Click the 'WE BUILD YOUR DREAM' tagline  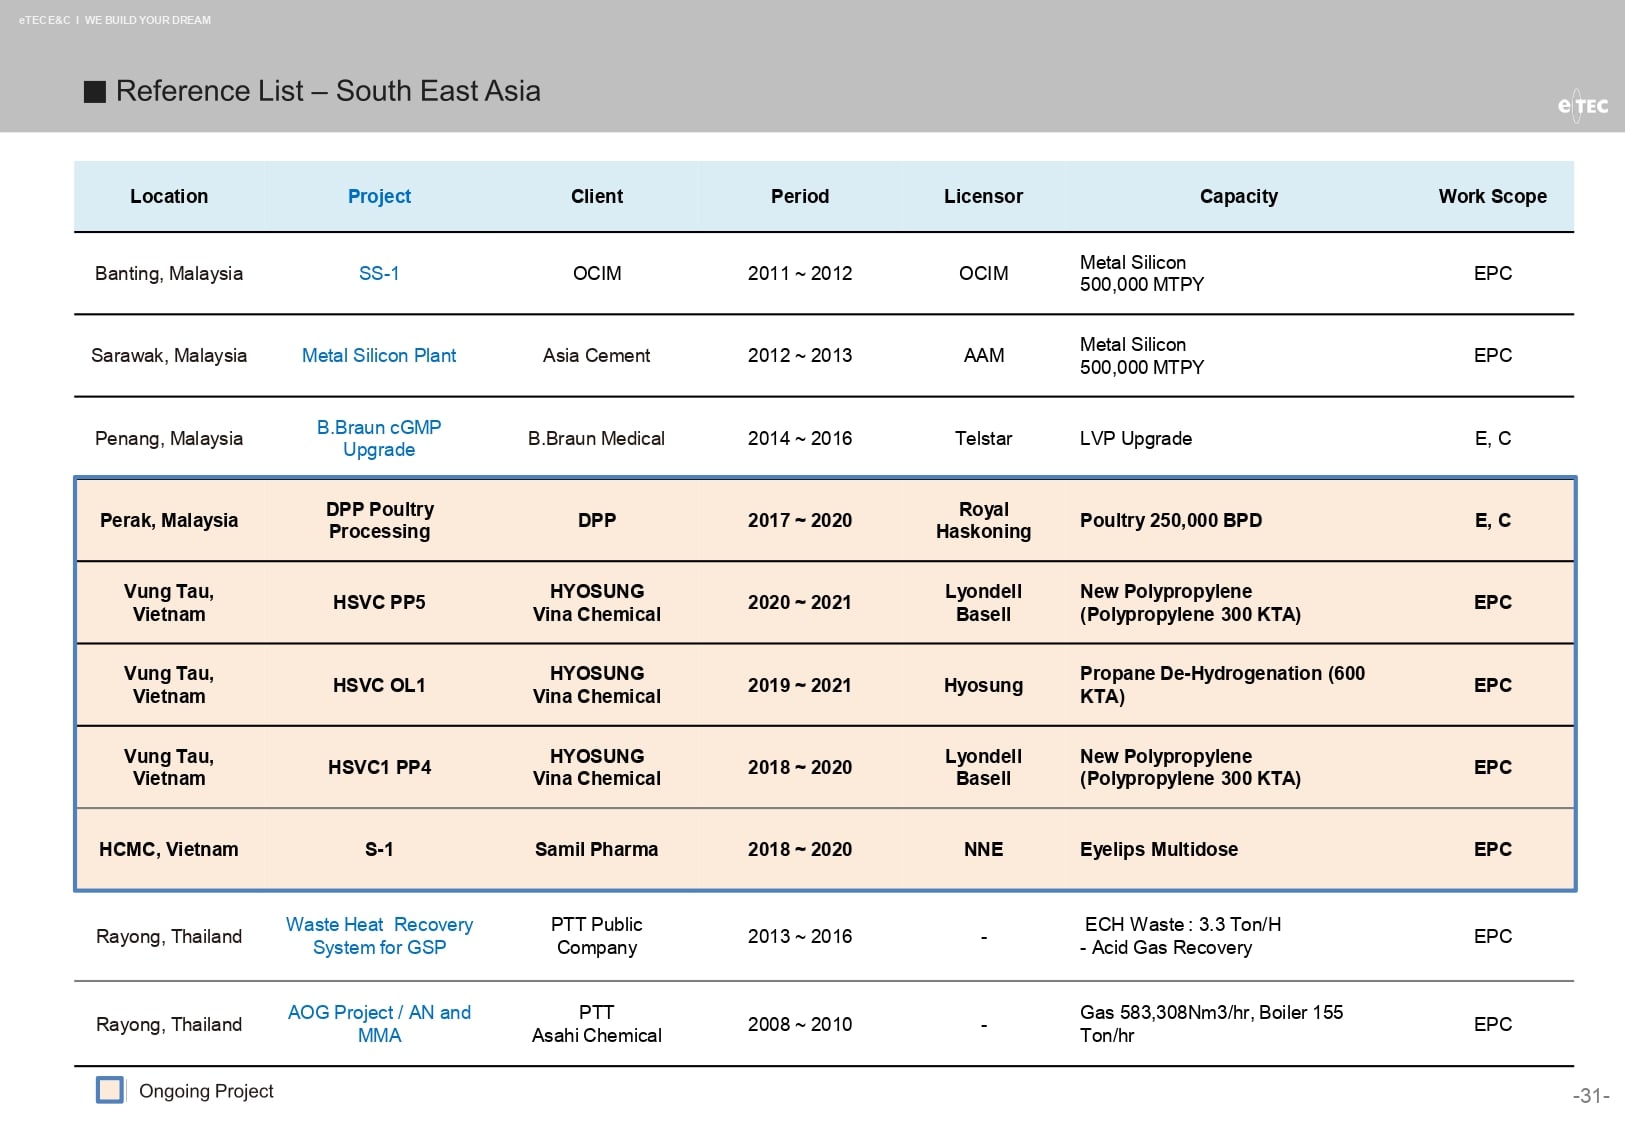pyautogui.click(x=148, y=20)
